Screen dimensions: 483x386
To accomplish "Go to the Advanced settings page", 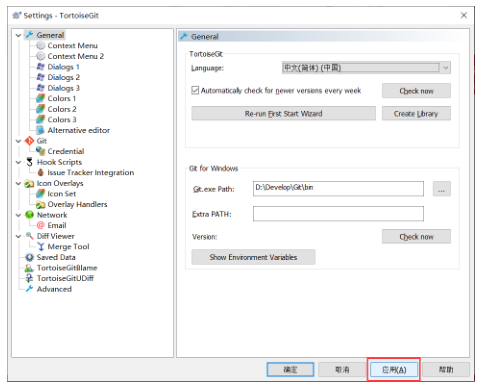I will pos(54,289).
